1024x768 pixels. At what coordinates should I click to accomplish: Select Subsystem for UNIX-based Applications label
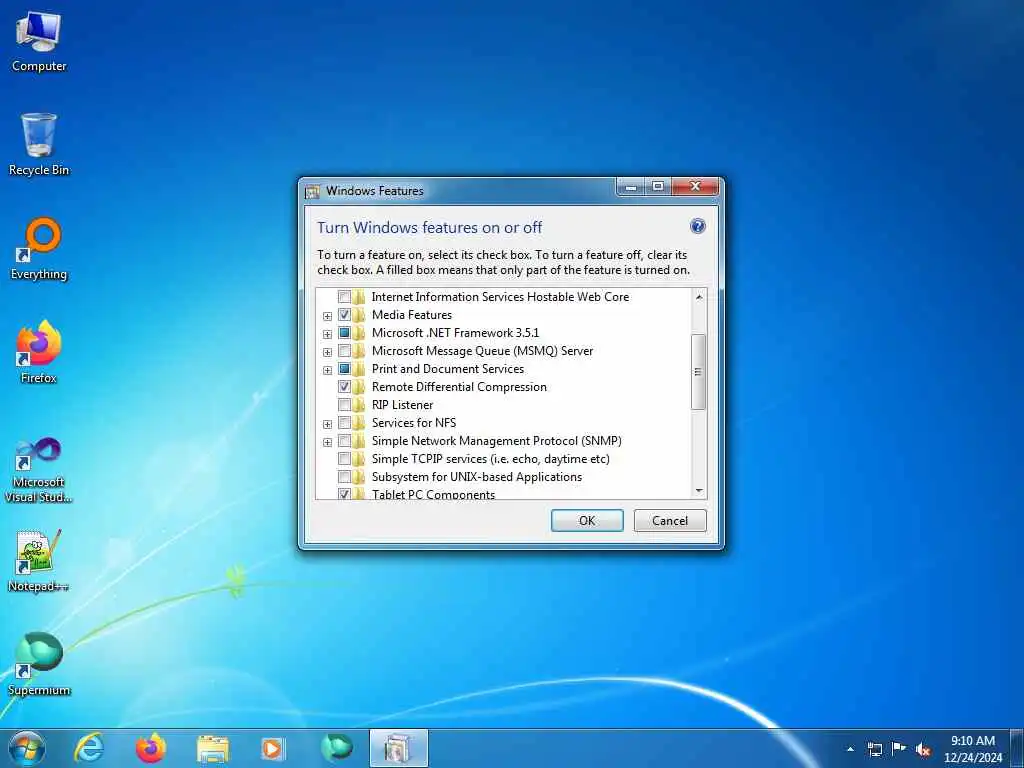(477, 477)
